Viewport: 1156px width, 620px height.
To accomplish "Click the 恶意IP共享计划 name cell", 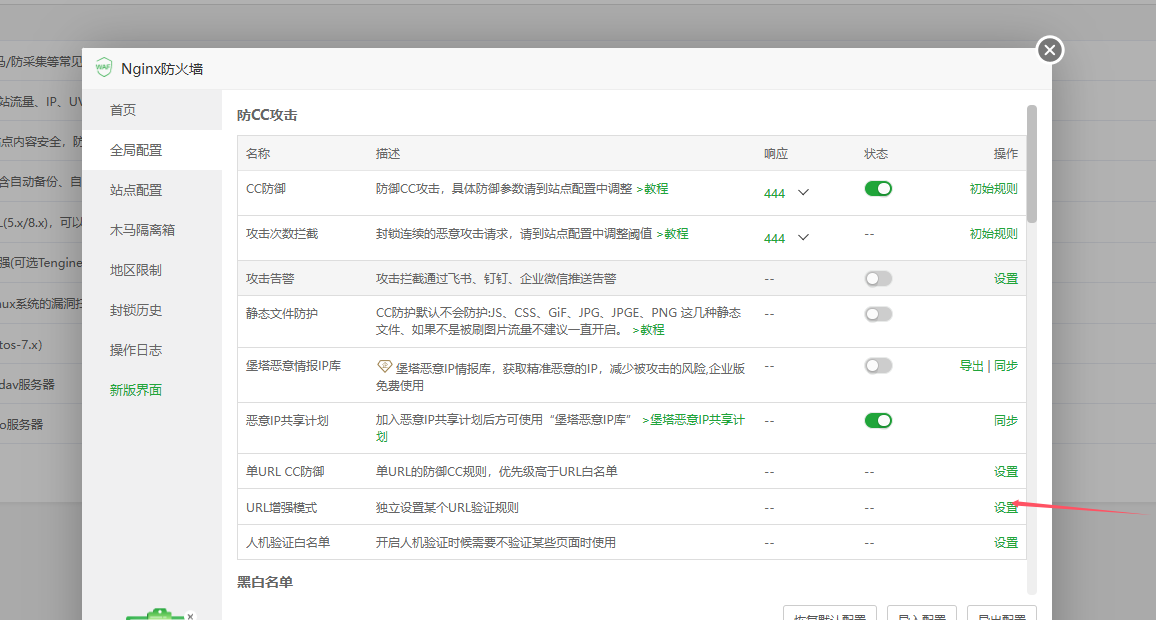I will click(287, 420).
